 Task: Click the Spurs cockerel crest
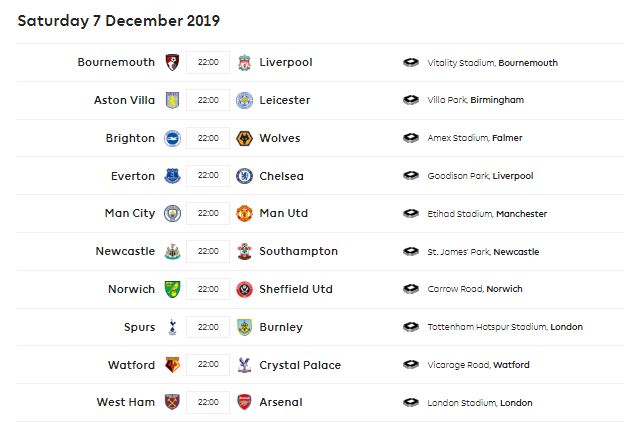(173, 327)
